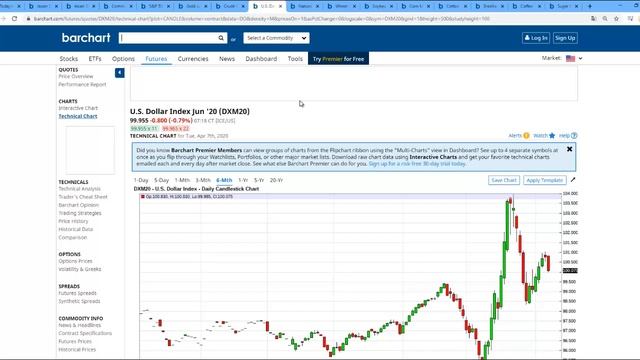The height and width of the screenshot is (360, 640).
Task: Open the Currencies menu
Action: pyautogui.click(x=193, y=59)
